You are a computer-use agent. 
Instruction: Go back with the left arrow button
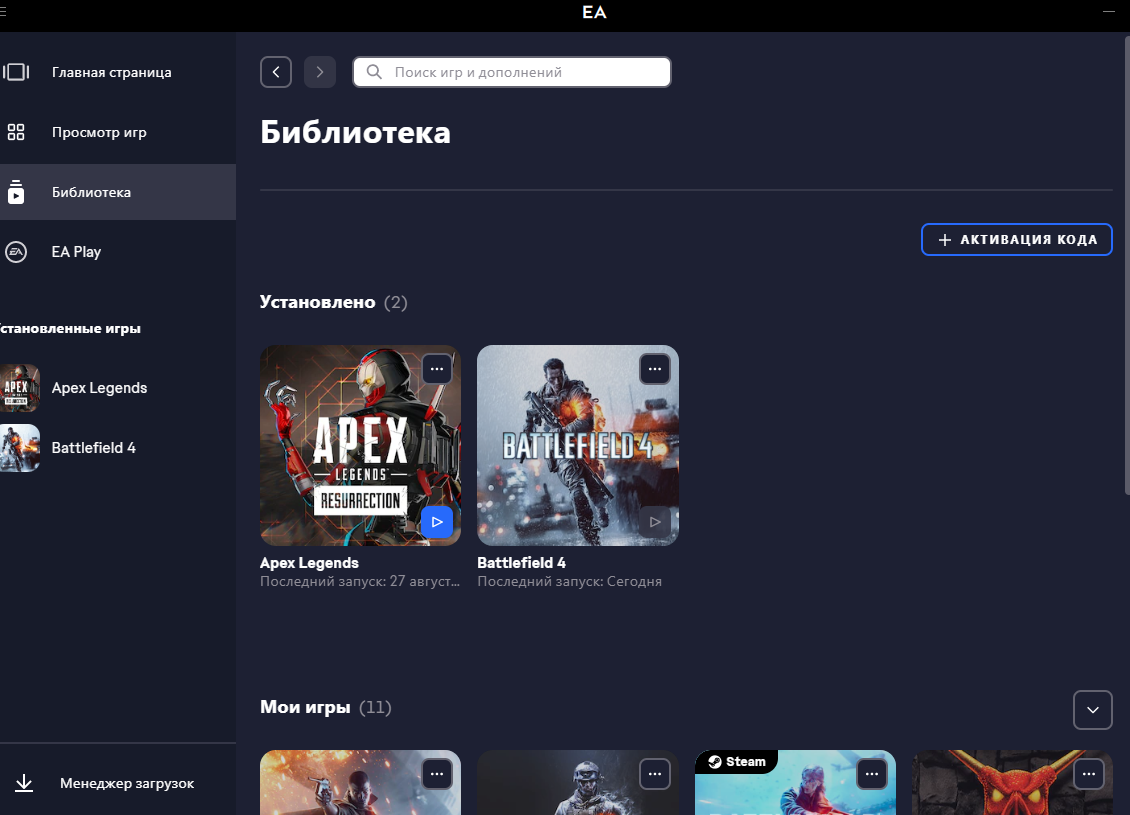[276, 72]
